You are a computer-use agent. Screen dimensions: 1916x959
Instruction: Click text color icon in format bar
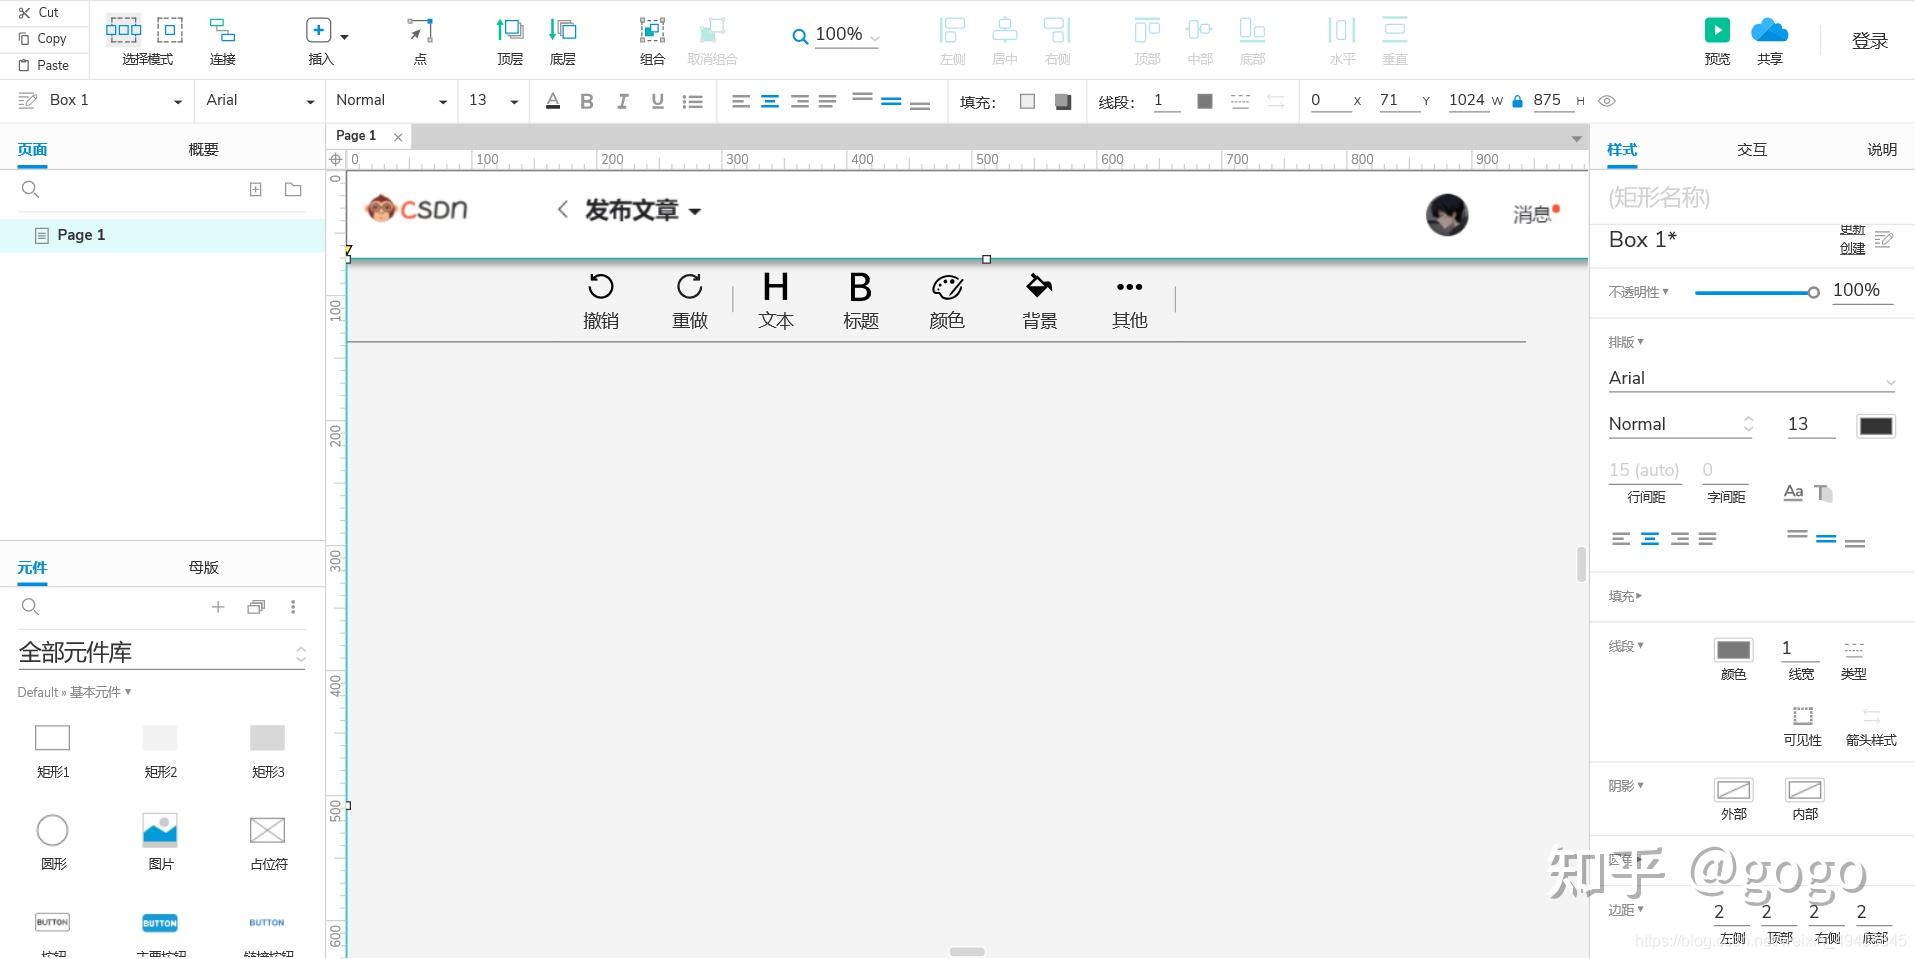[553, 101]
